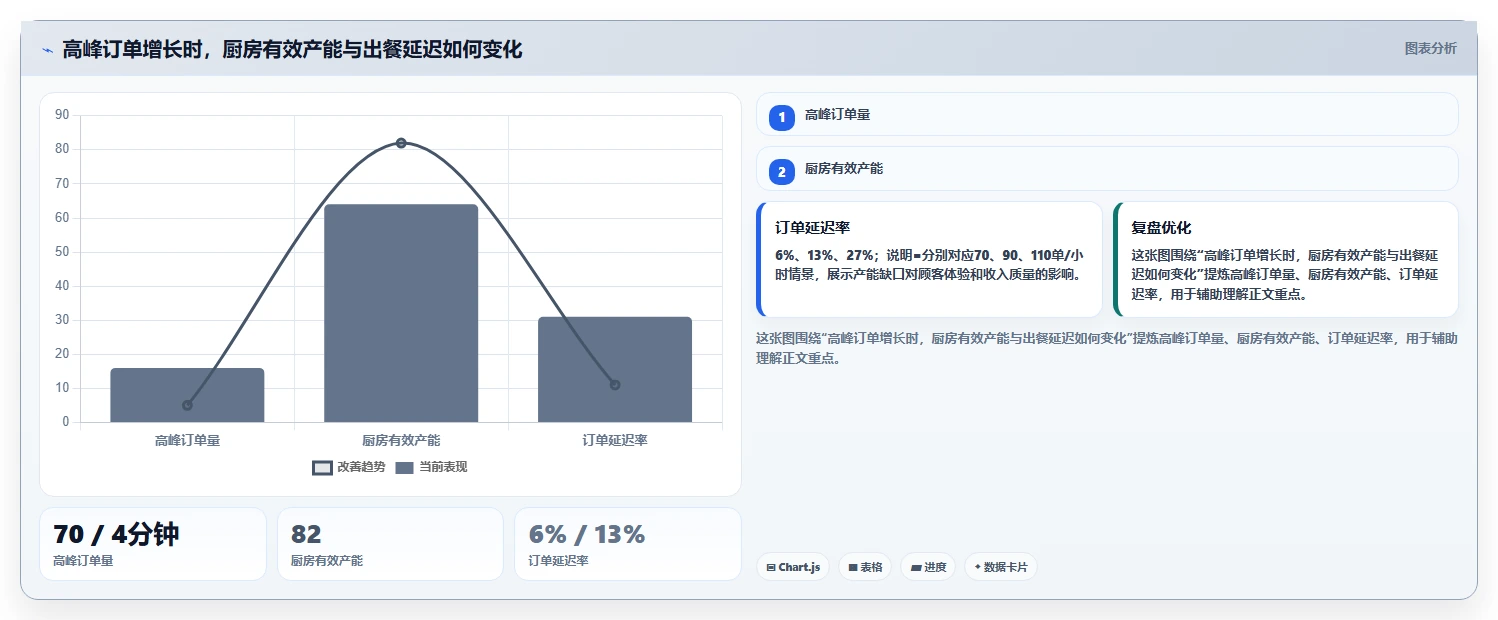Click the 图表分析 label in header
1498x620 pixels.
tap(1430, 48)
